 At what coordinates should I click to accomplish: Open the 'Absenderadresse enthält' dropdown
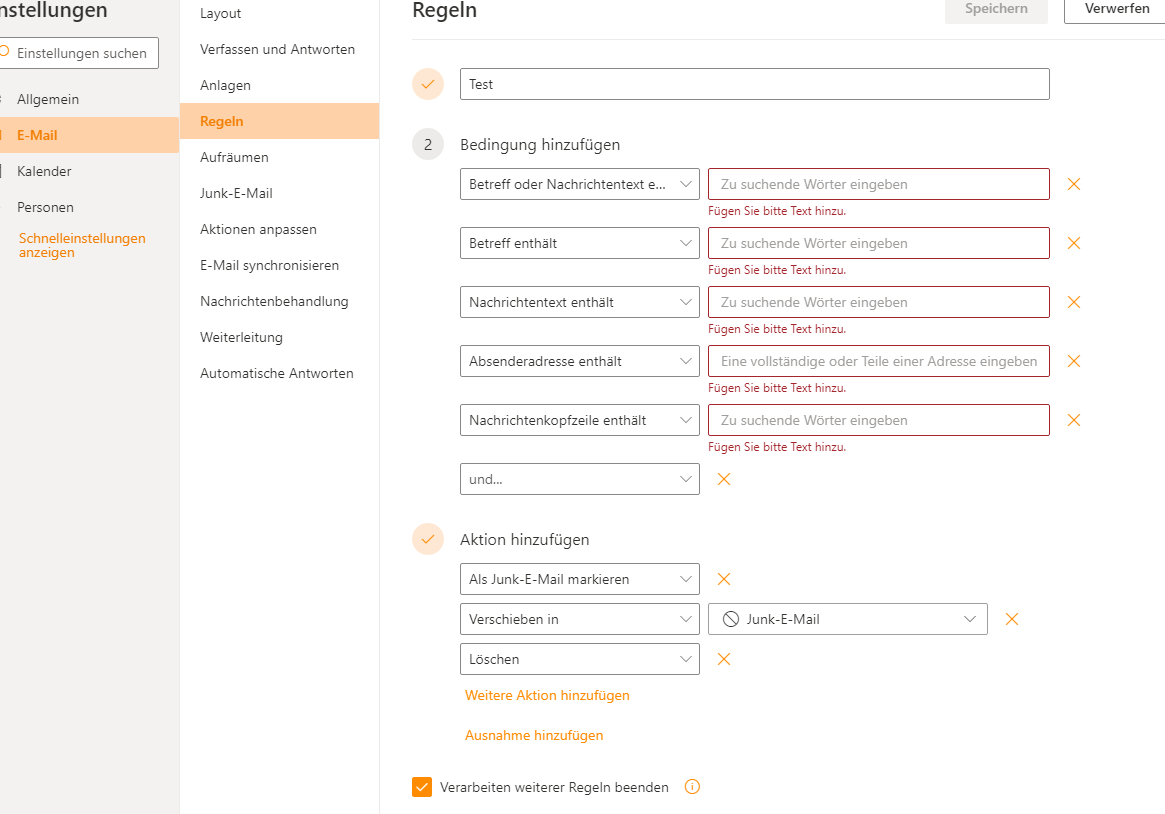(x=580, y=361)
